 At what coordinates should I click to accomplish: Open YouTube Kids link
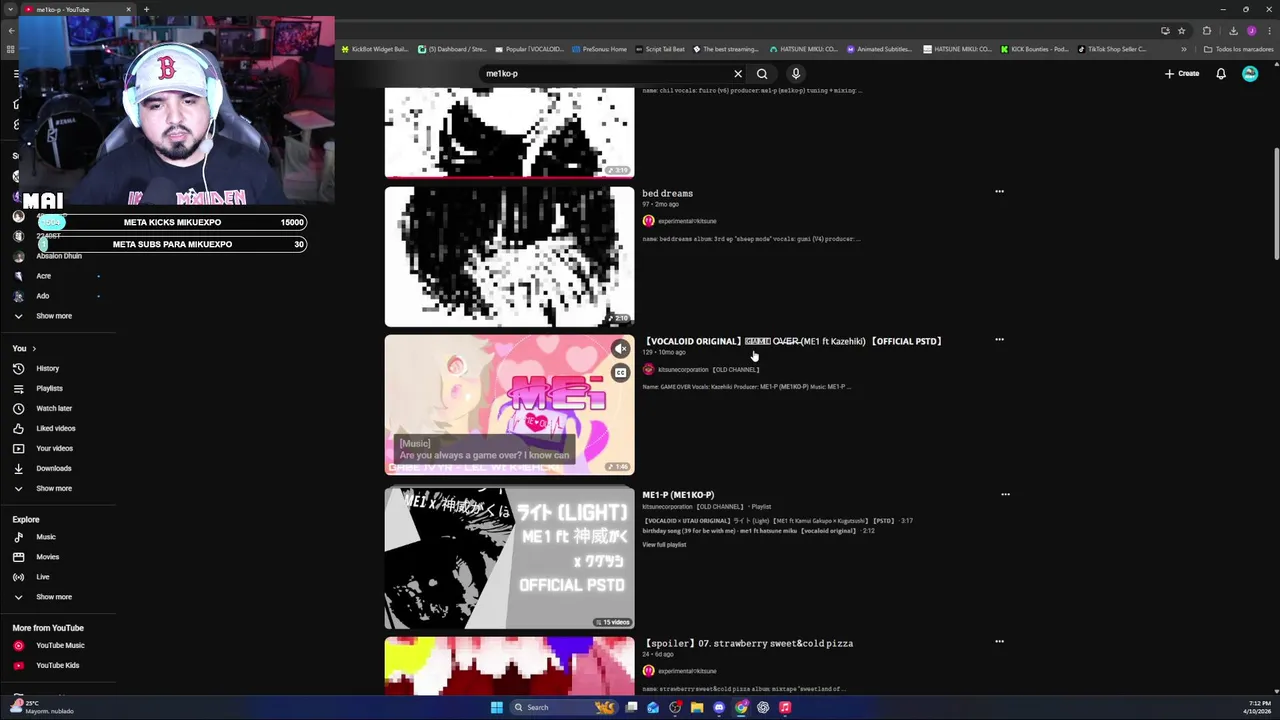pyautogui.click(x=57, y=666)
